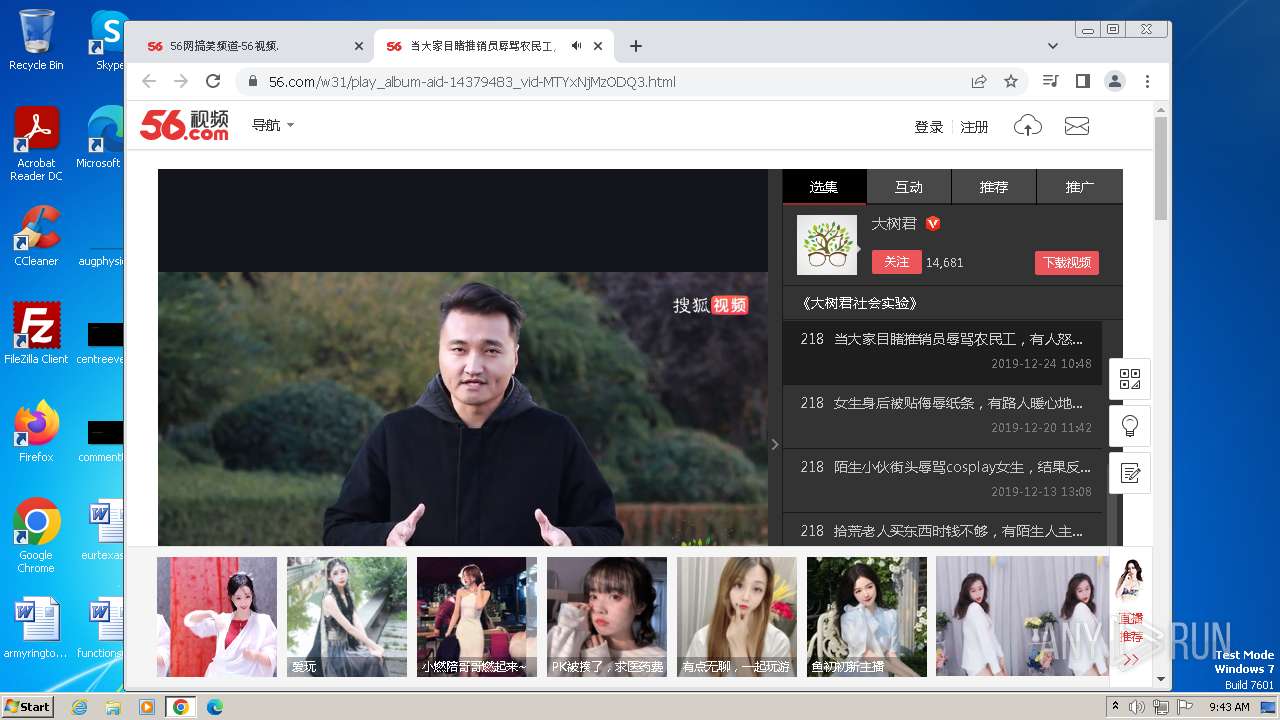Expand the 导航 navigation dropdown
Image resolution: width=1280 pixels, height=720 pixels.
tap(273, 125)
